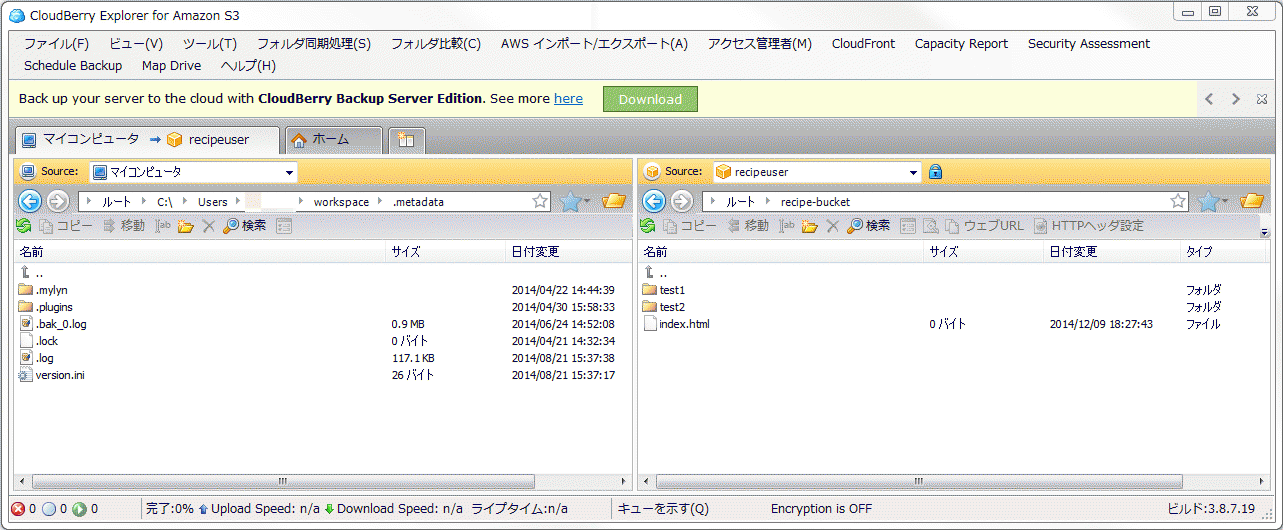Click the forward arrow in the local pane
This screenshot has height=530, width=1283.
[x=58, y=201]
